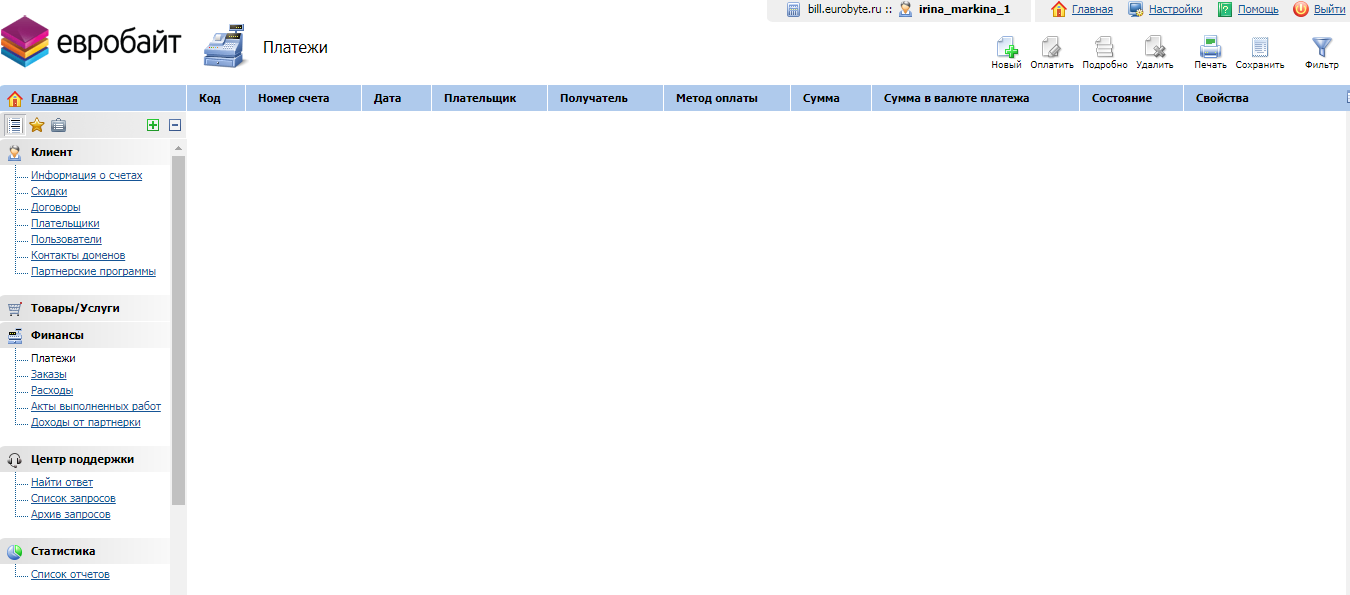Click the red power logout icon
The image size is (1350, 595).
click(x=1301, y=9)
